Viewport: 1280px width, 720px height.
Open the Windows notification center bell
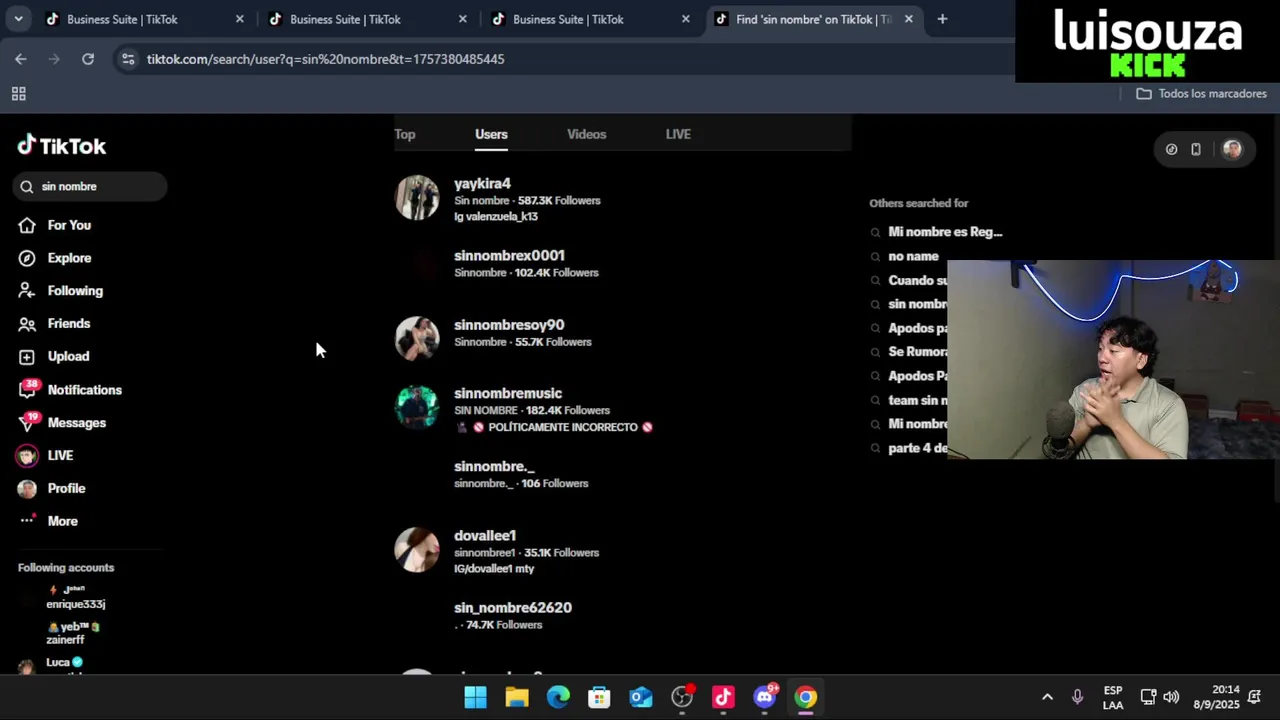[1255, 697]
